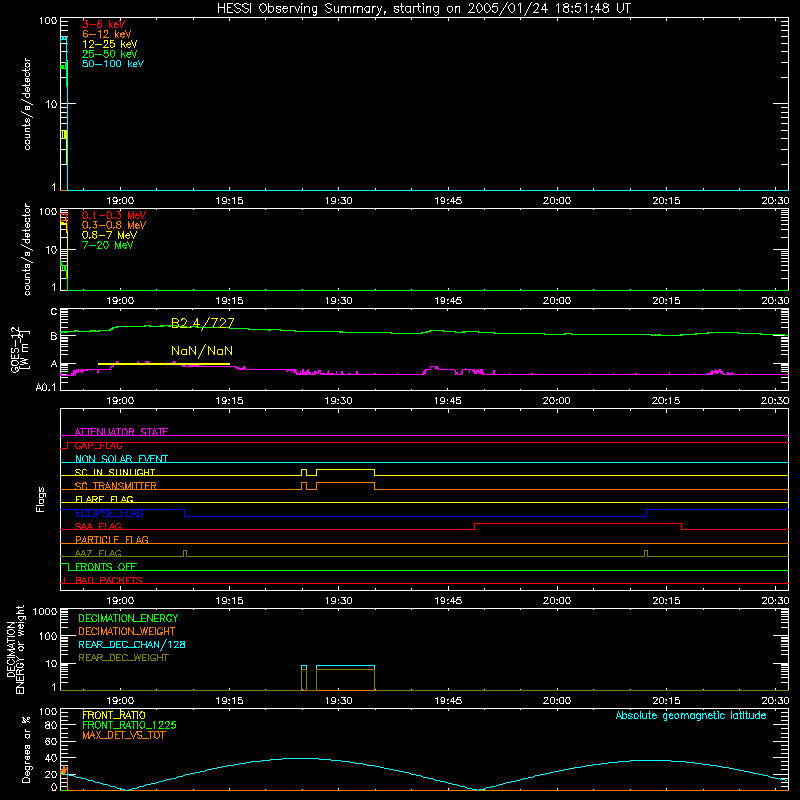Select the red 3-6 keV legend entry

click(104, 24)
